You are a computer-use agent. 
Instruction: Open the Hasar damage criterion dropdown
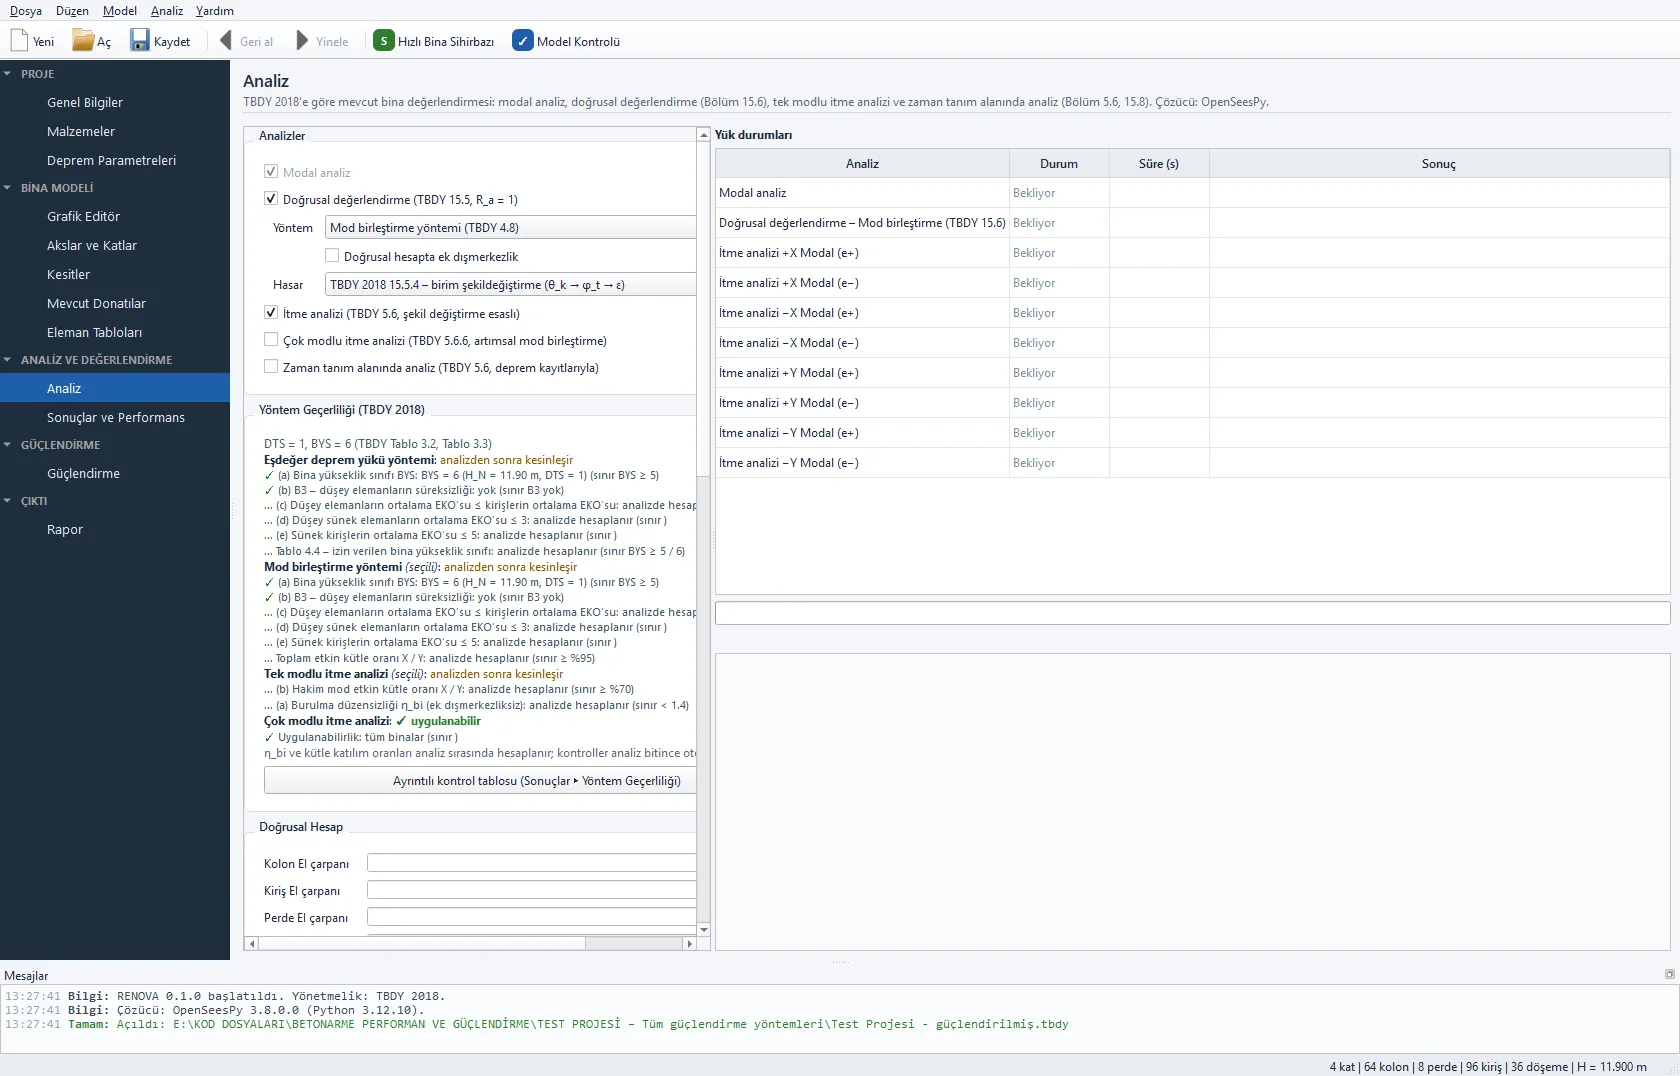click(x=510, y=285)
